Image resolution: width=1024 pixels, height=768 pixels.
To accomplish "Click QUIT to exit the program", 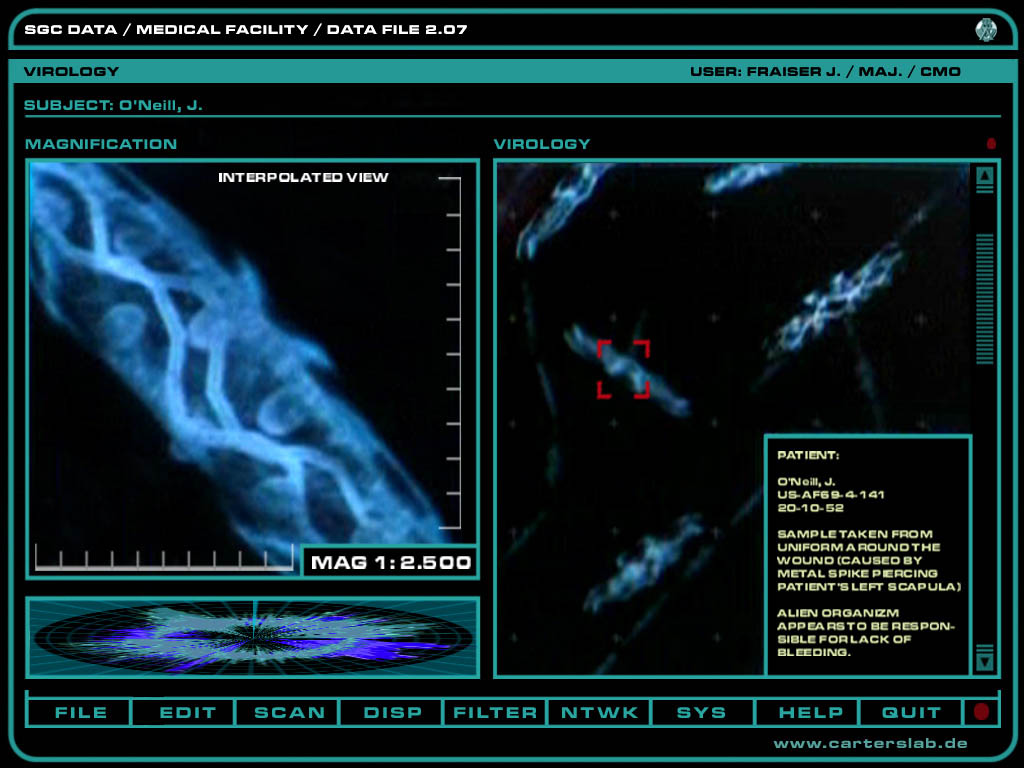I will tap(911, 712).
